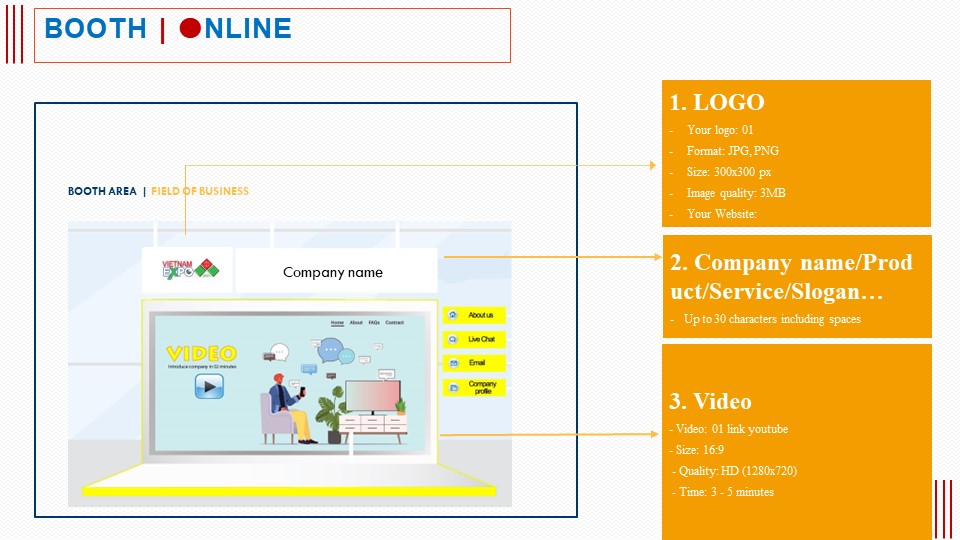
Task: Click the Company profile button
Action: point(475,387)
